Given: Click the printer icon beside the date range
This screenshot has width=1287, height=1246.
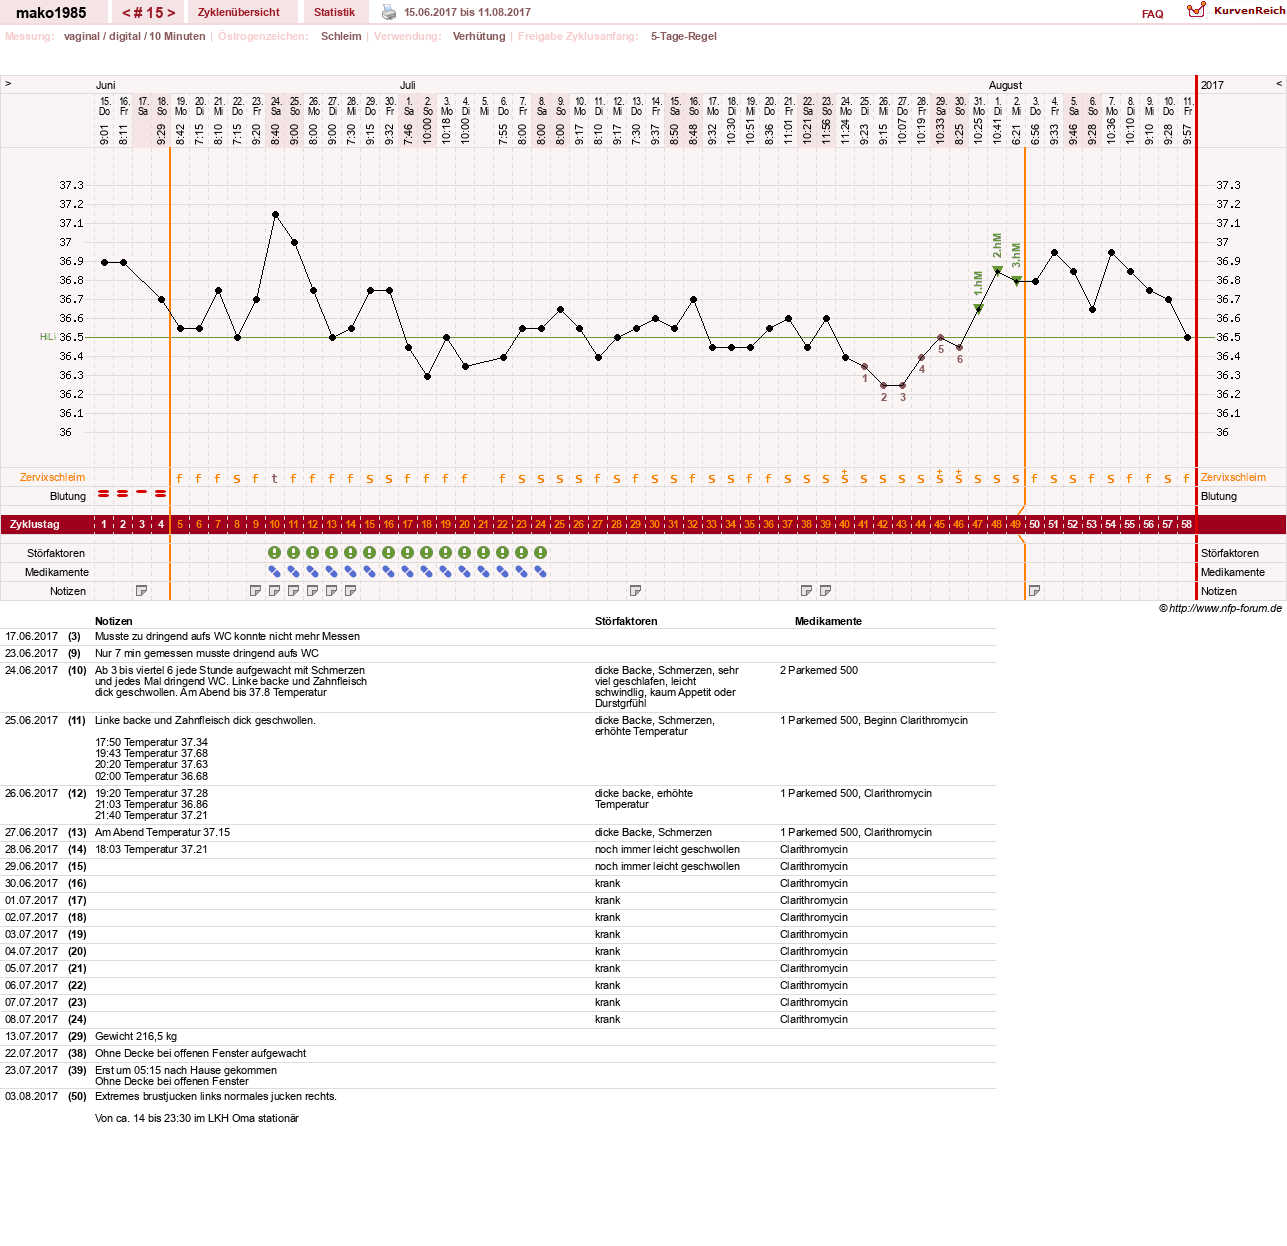Looking at the screenshot, I should [389, 12].
